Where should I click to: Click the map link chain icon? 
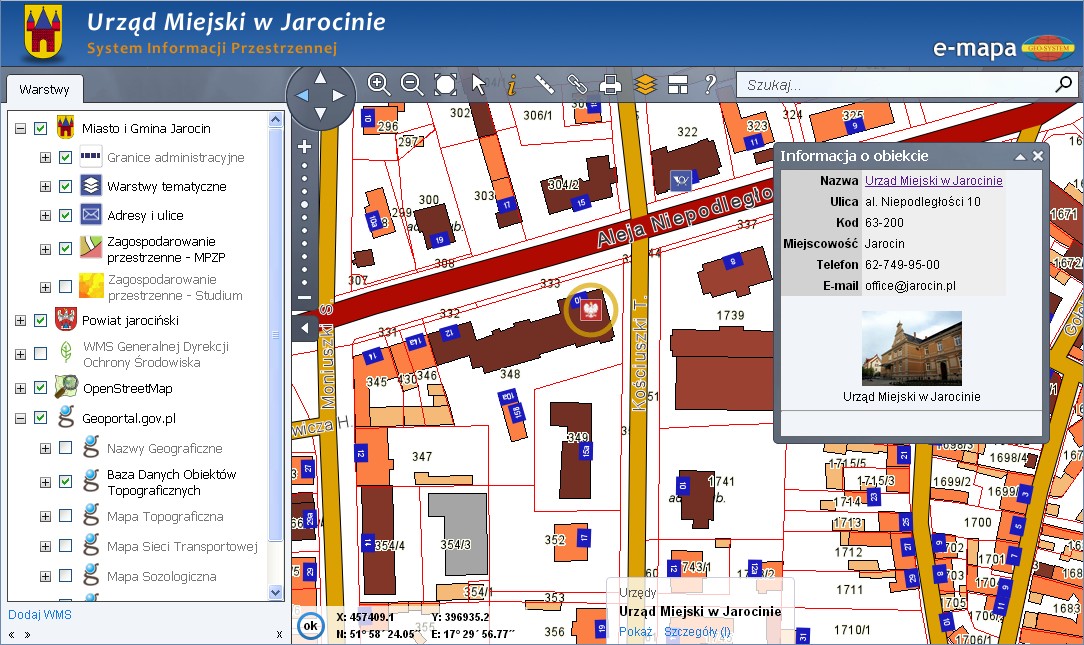[577, 84]
